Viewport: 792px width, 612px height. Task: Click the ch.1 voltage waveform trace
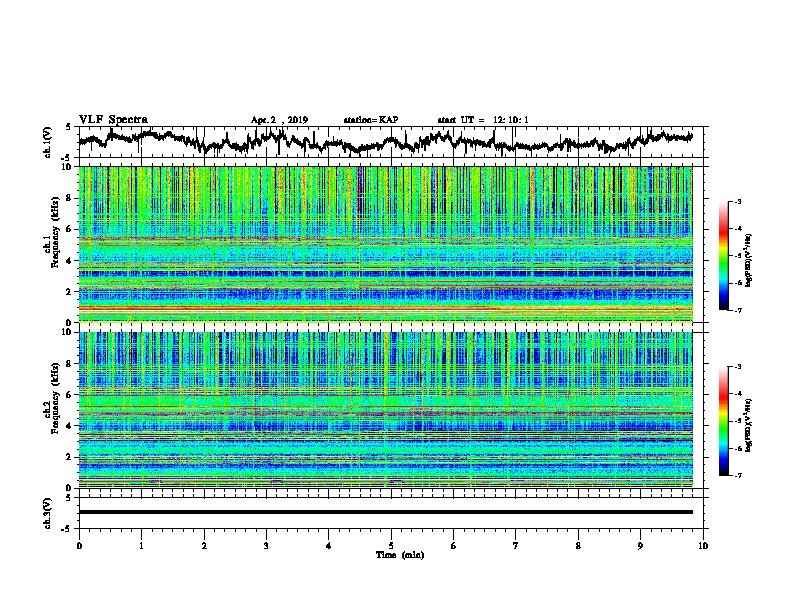point(385,141)
